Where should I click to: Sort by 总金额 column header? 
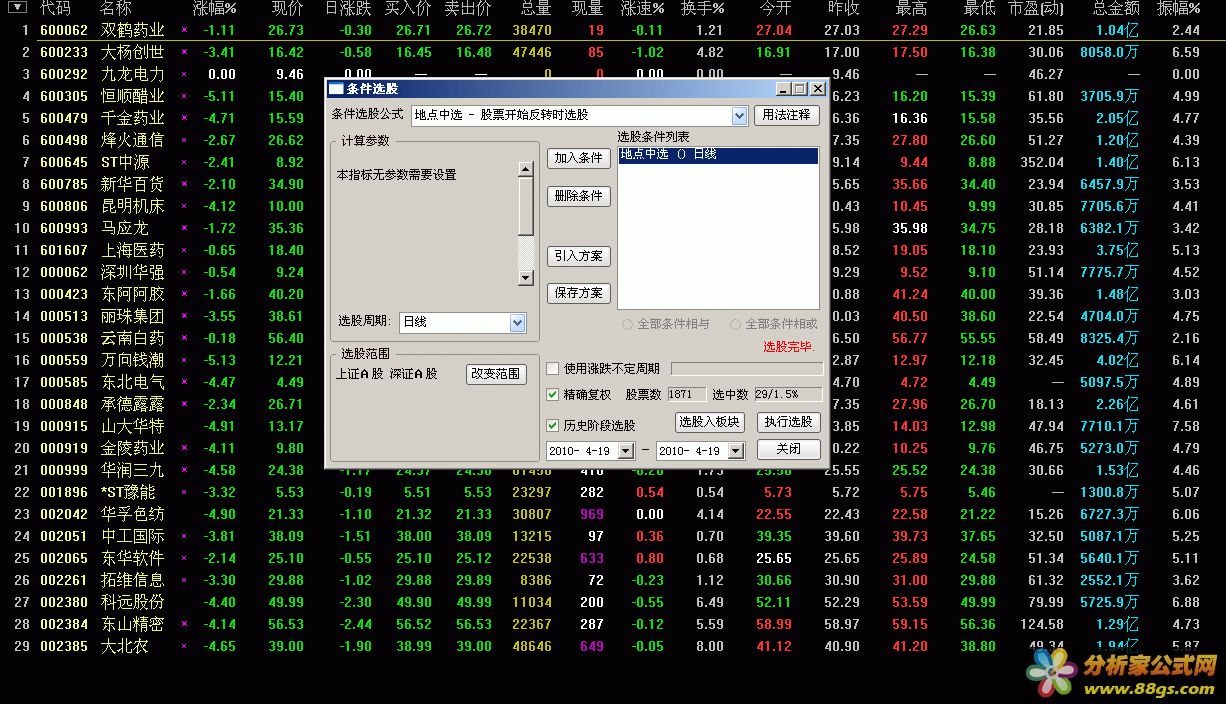(x=1116, y=8)
